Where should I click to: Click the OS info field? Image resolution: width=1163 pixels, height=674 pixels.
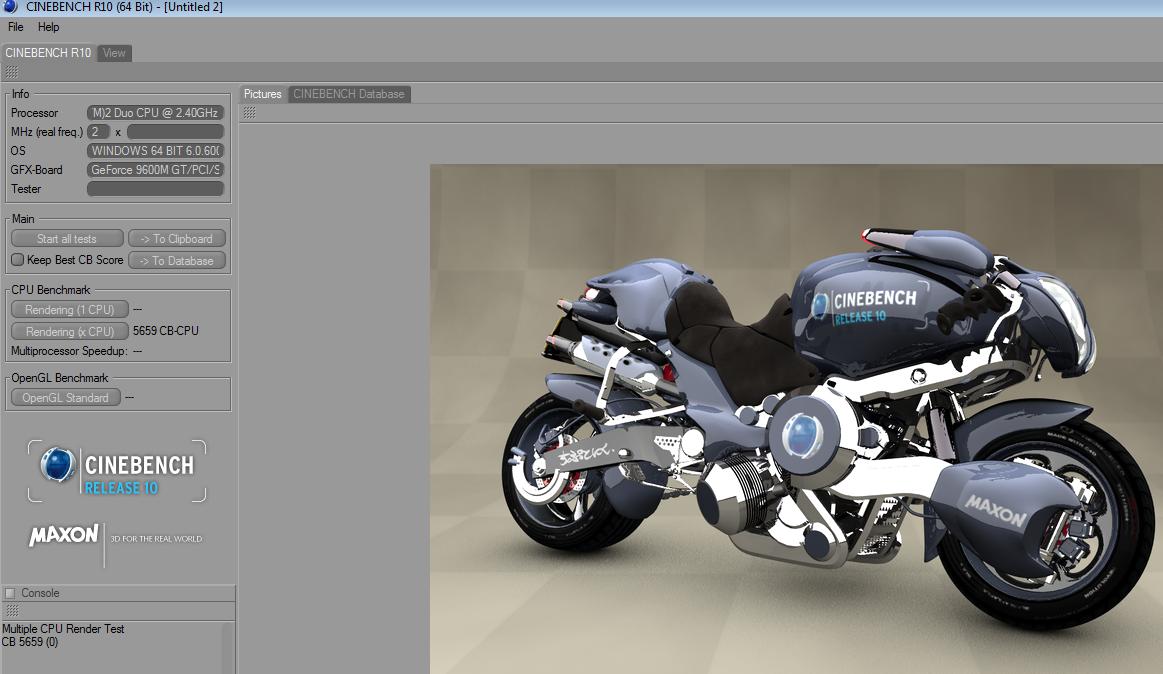155,151
